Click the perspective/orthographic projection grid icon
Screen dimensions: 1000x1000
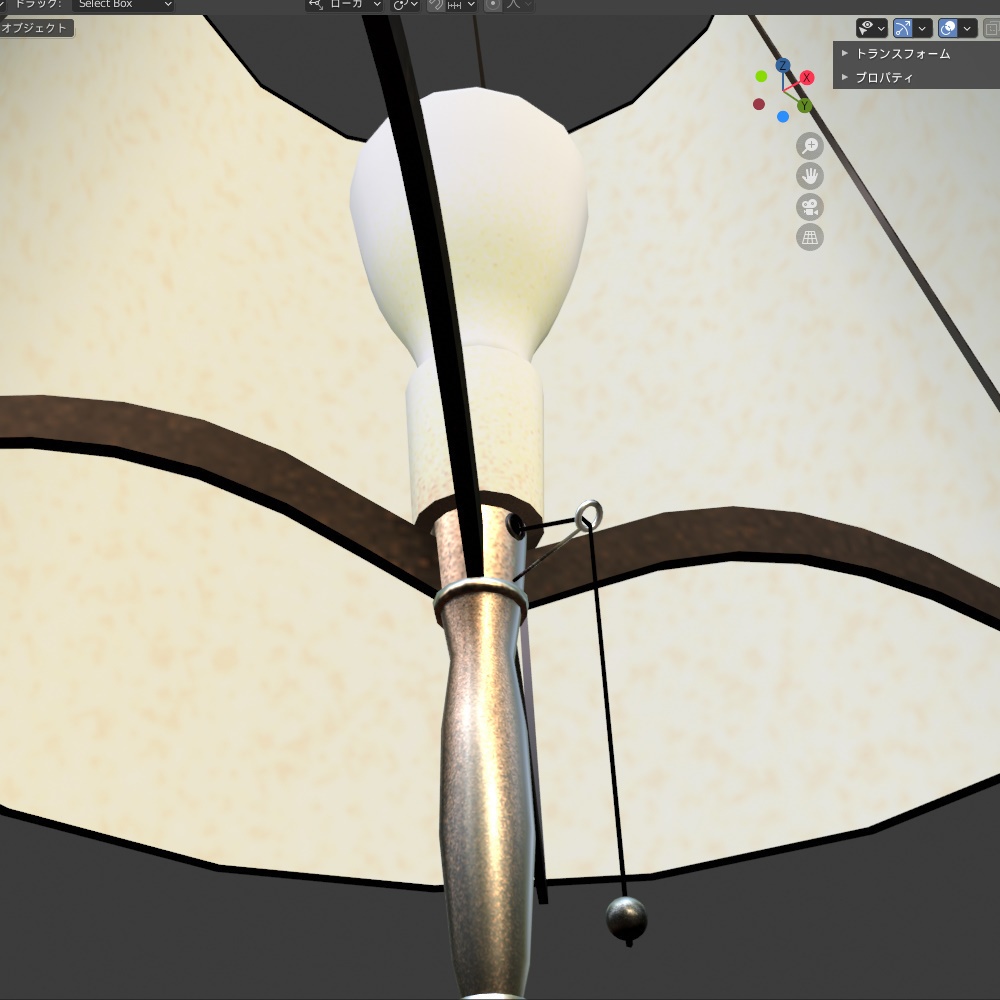pyautogui.click(x=810, y=237)
